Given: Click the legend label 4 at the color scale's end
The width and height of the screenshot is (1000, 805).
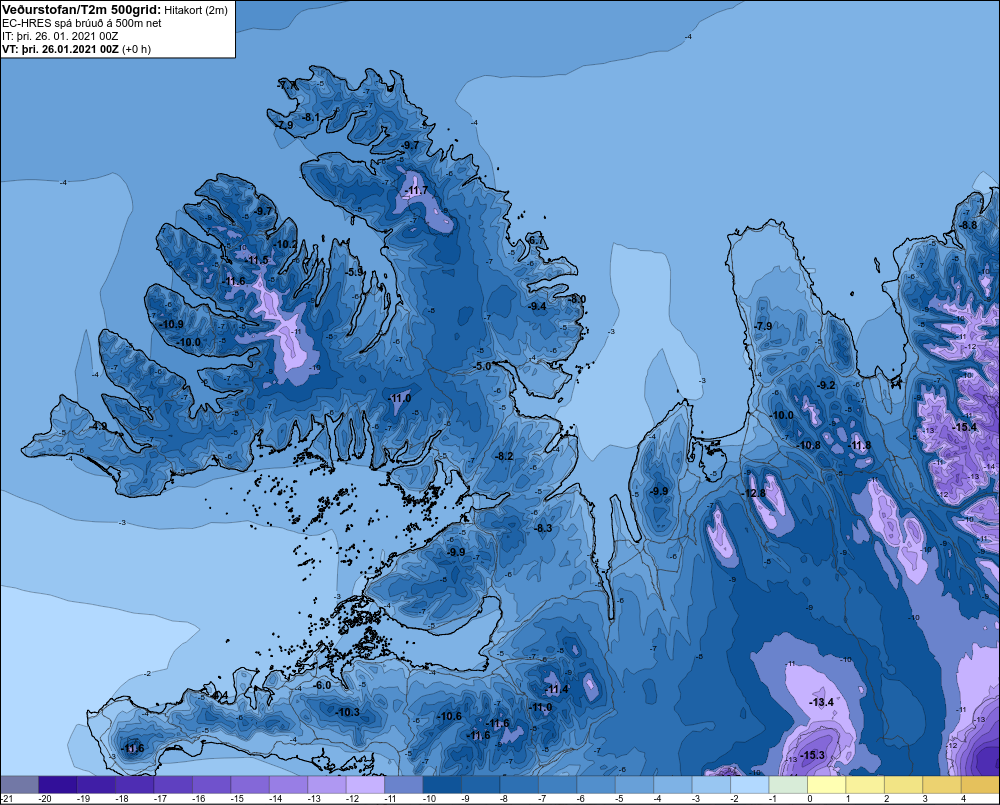Looking at the screenshot, I should pos(963,799).
